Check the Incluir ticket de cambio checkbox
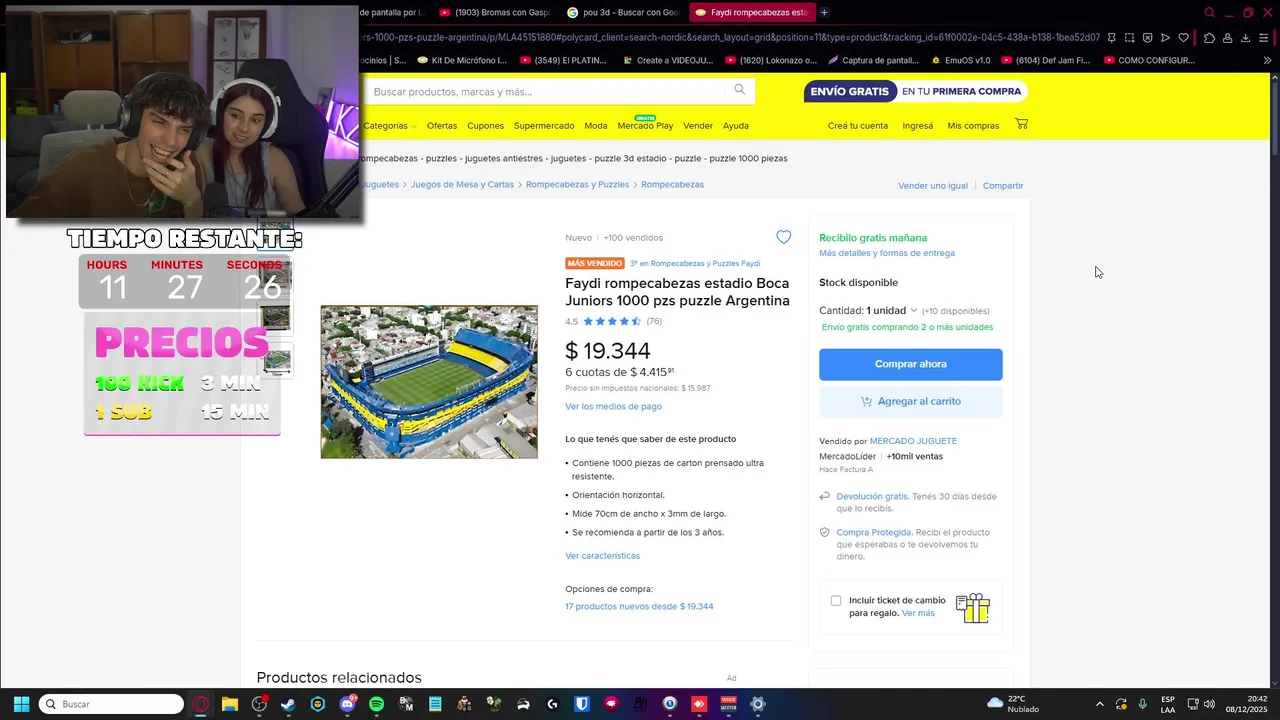Screen dimensions: 1280x720 tap(836, 600)
